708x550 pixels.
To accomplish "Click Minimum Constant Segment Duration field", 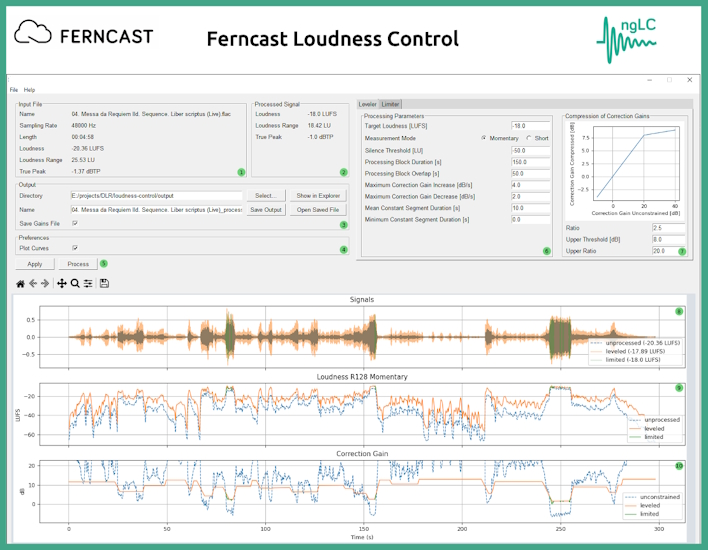I will pos(531,219).
